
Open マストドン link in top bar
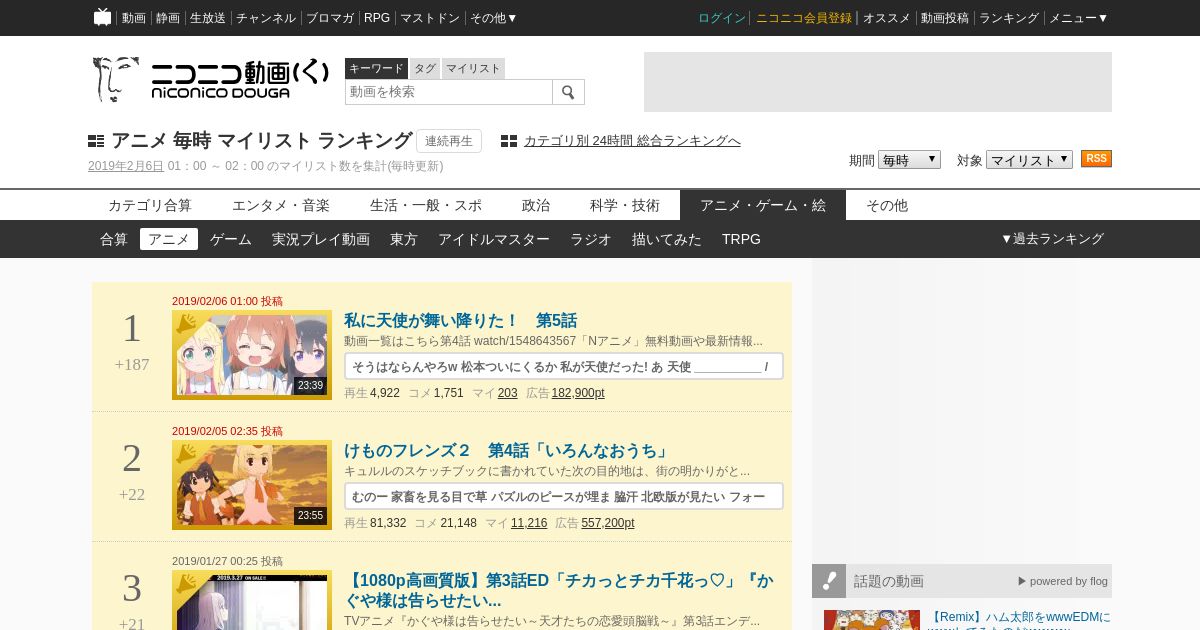coord(430,18)
